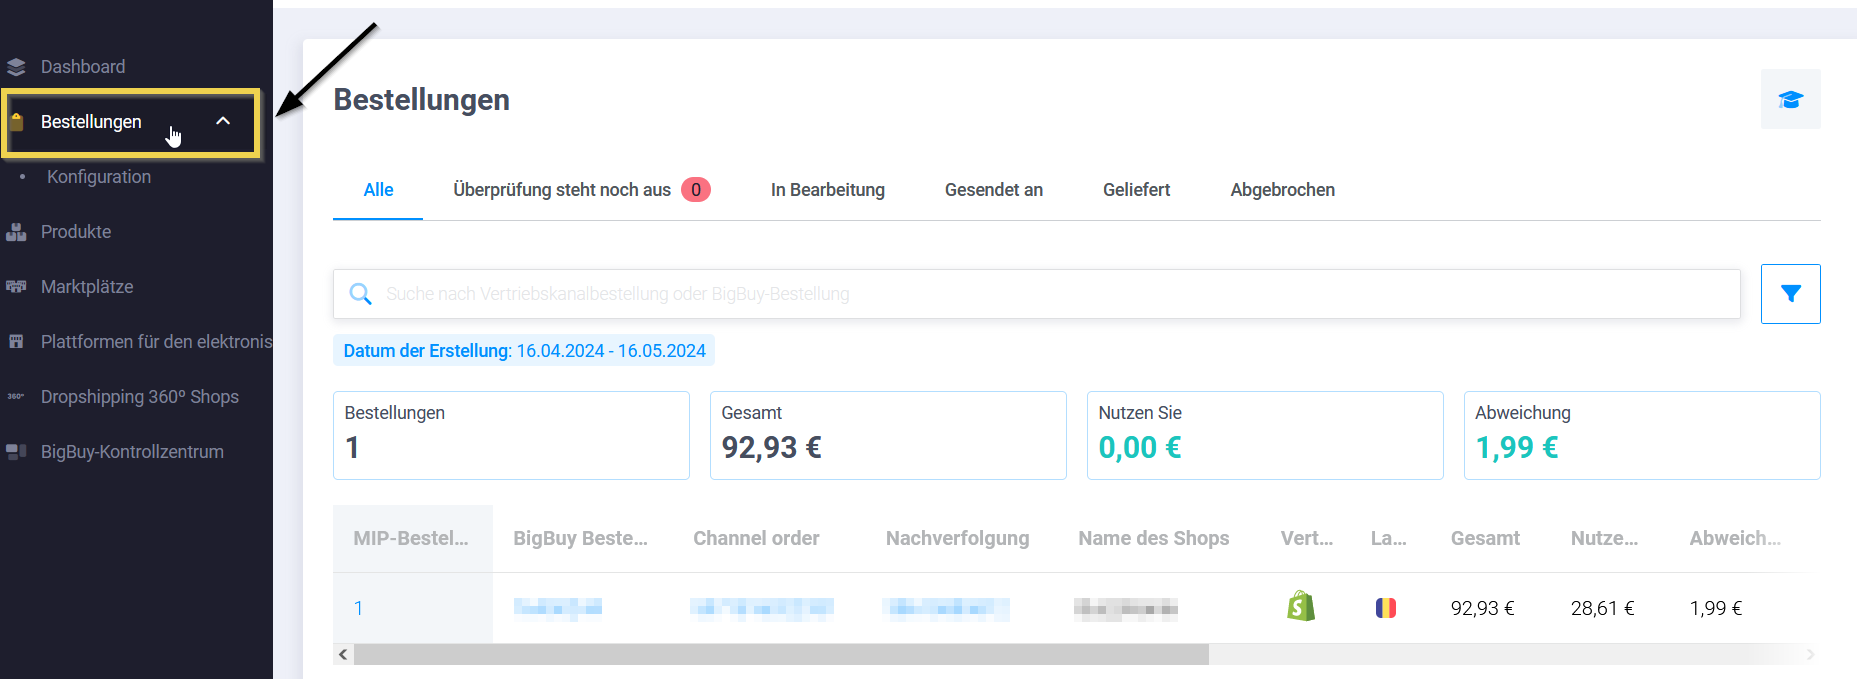Click the Romanian flag icon in the row

pos(1385,608)
